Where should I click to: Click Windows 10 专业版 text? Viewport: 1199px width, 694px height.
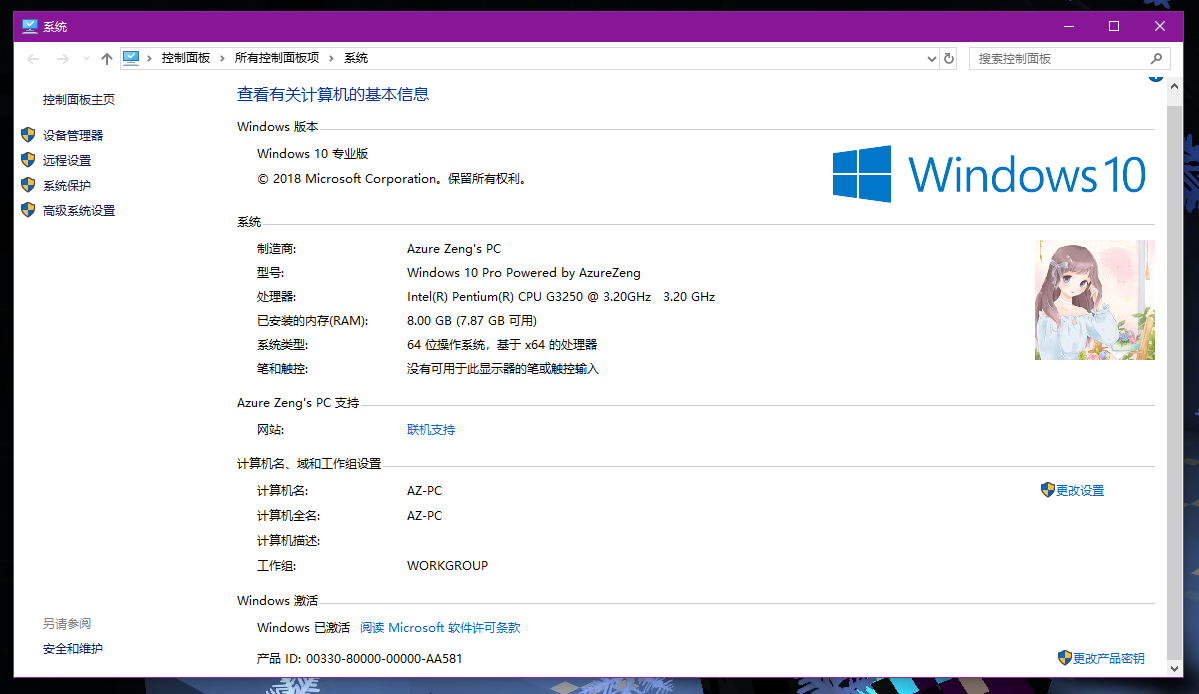[313, 154]
